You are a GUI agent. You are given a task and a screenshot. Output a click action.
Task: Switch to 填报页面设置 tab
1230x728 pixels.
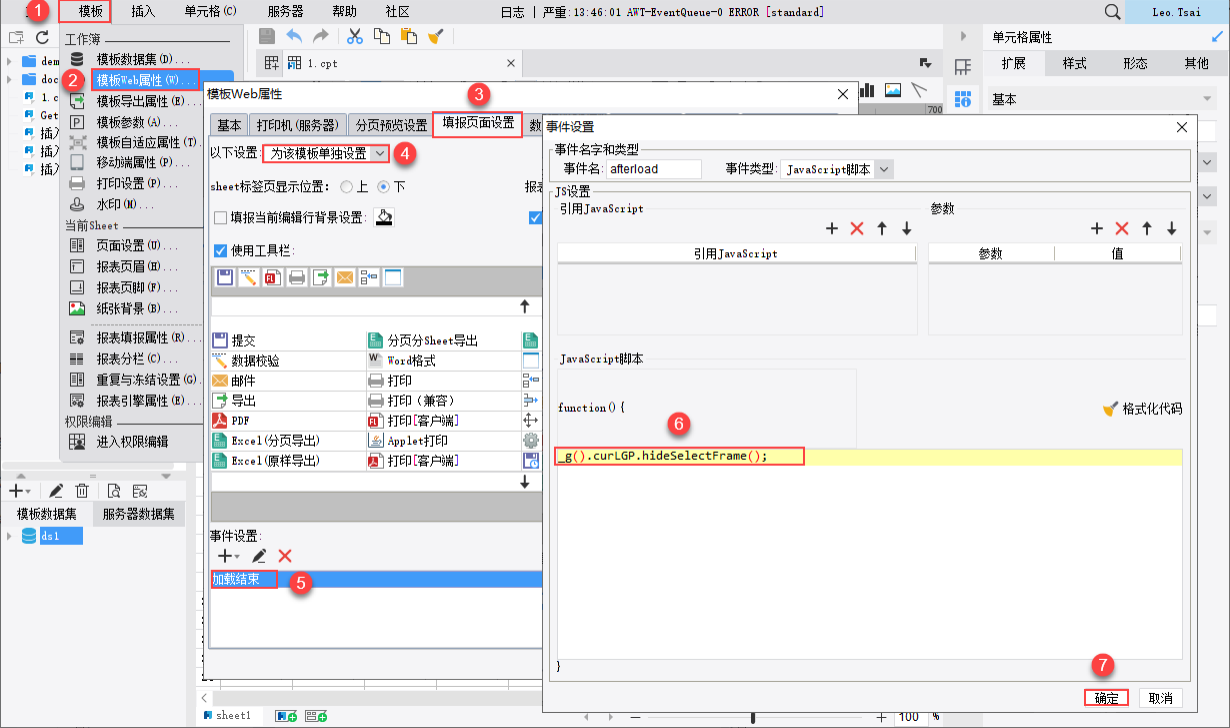pyautogui.click(x=477, y=124)
